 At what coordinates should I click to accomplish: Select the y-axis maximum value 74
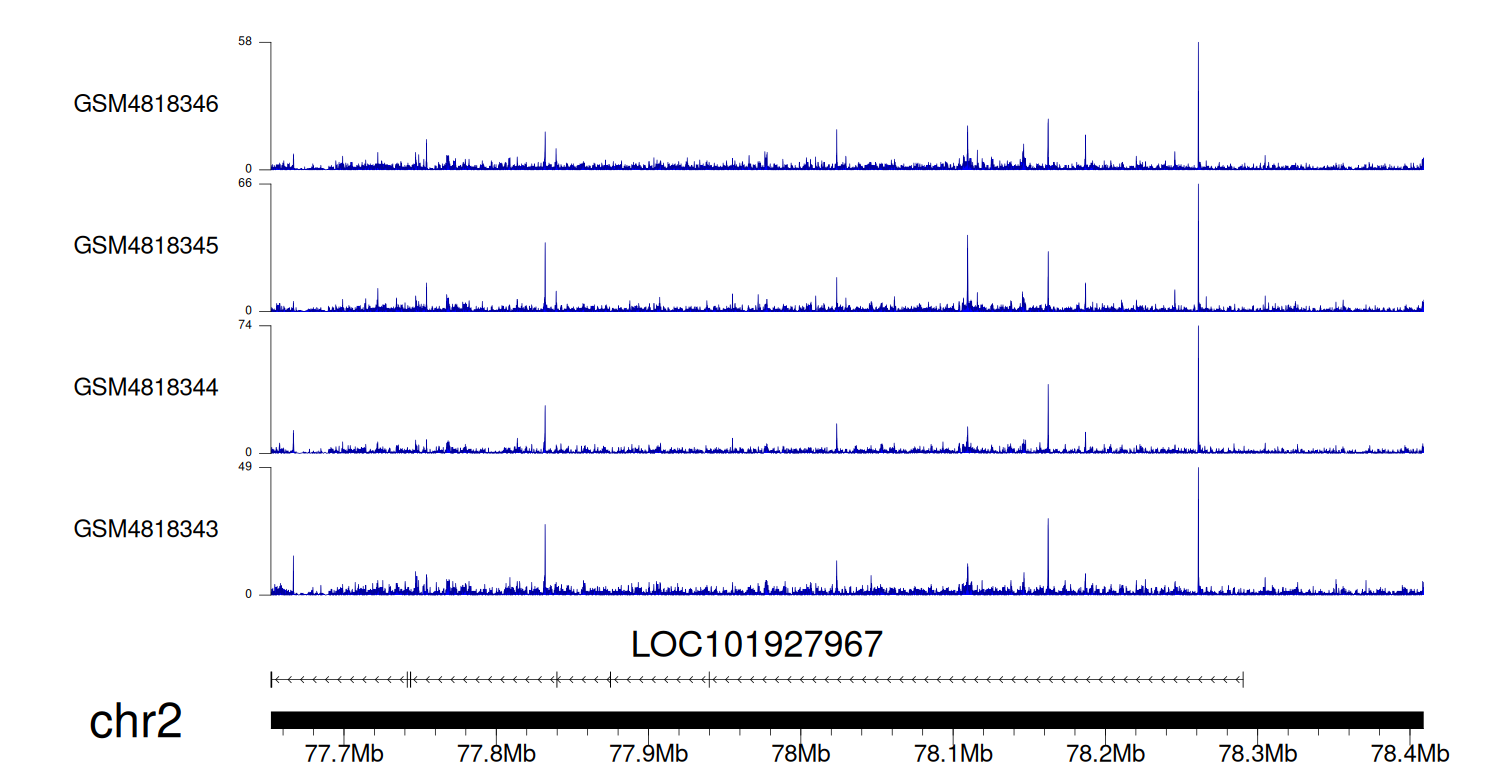coord(244,326)
